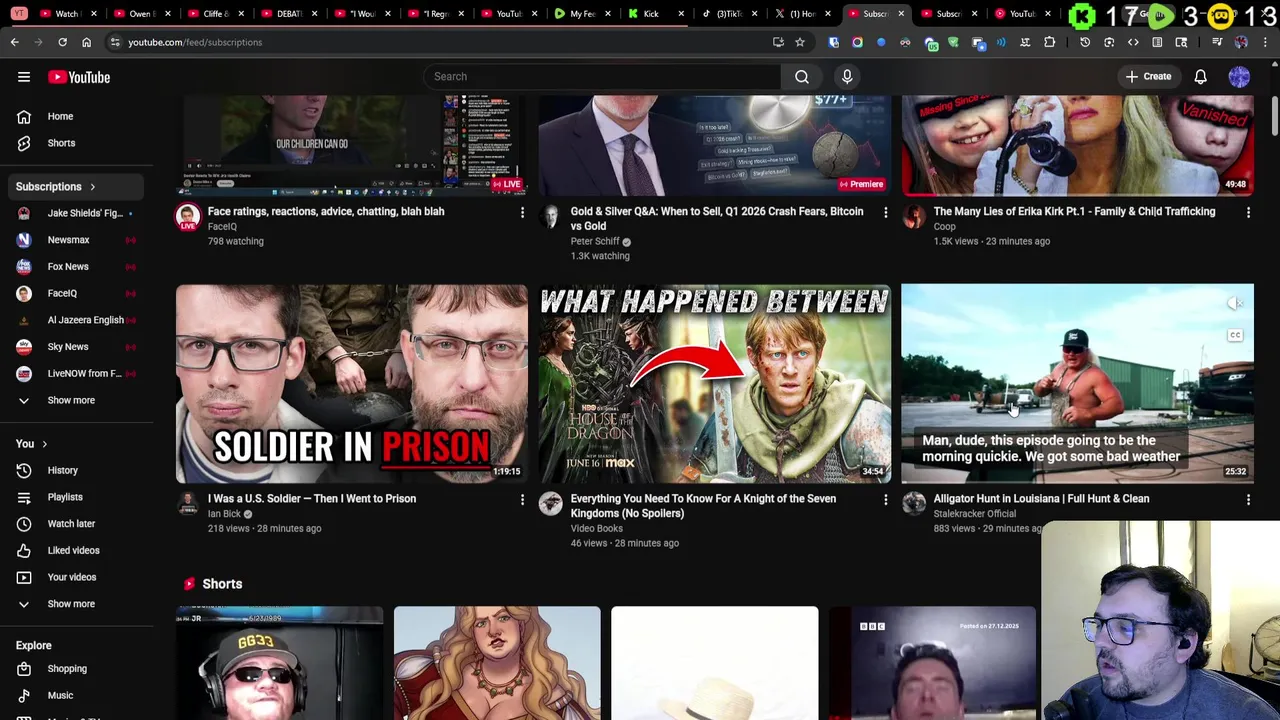Viewport: 1280px width, 720px height.
Task: Click the address bar URL
Action: tap(195, 42)
